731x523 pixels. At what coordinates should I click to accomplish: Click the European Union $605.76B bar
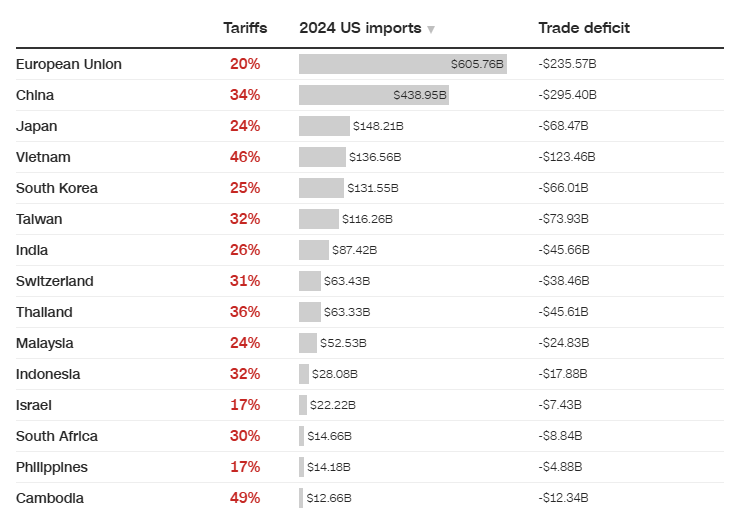click(402, 64)
